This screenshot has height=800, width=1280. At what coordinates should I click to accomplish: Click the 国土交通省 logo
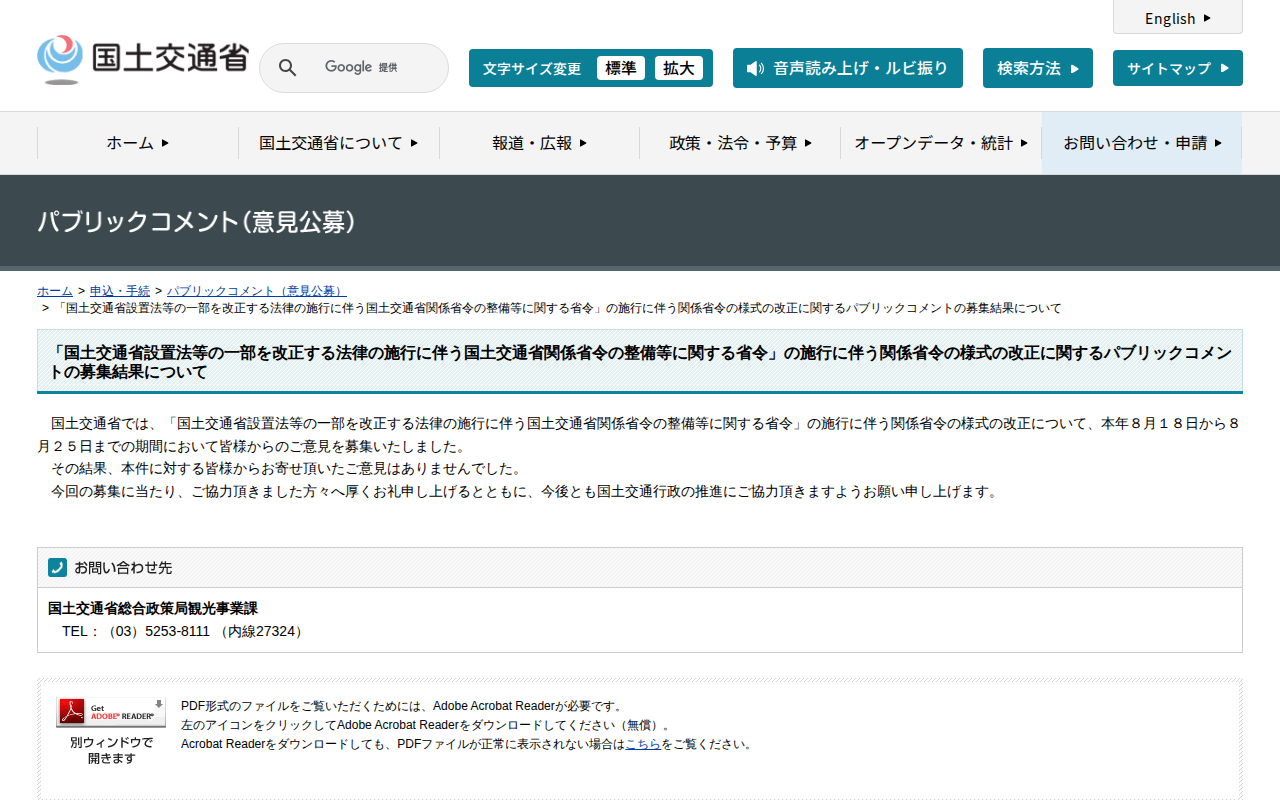point(142,60)
